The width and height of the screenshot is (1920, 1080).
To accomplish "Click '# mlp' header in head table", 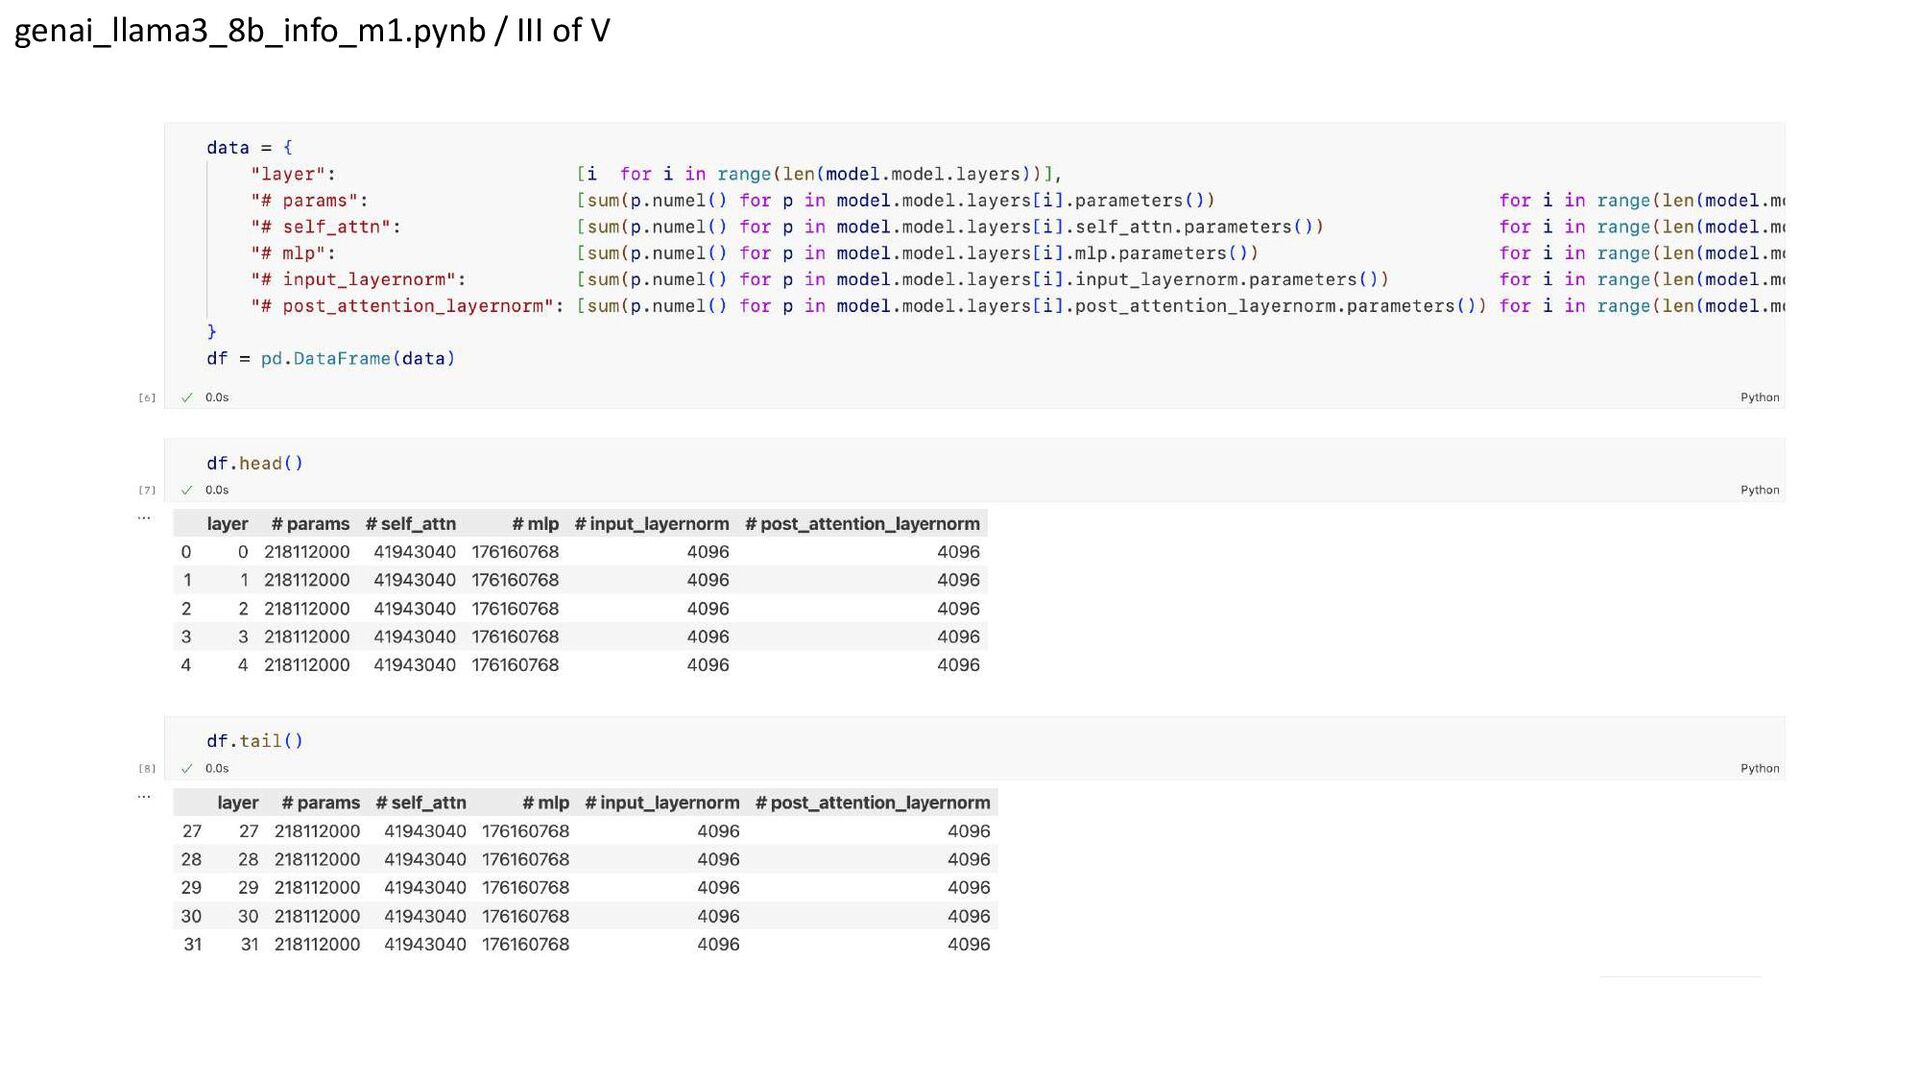I will [535, 524].
